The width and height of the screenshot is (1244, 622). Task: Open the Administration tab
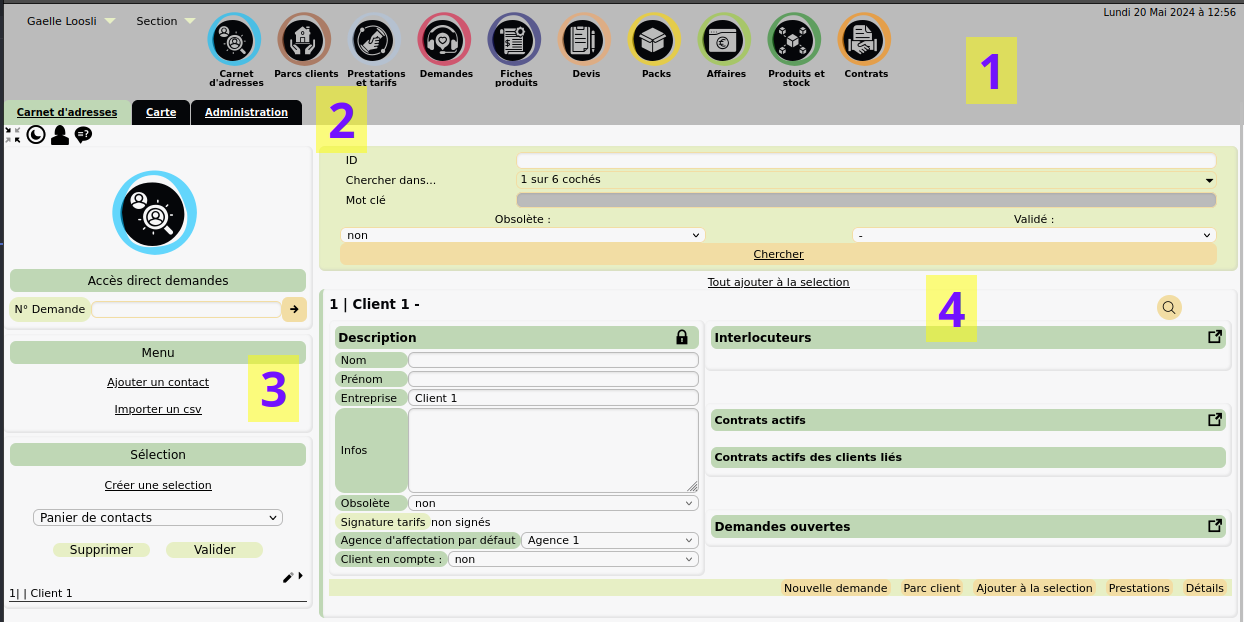246,113
